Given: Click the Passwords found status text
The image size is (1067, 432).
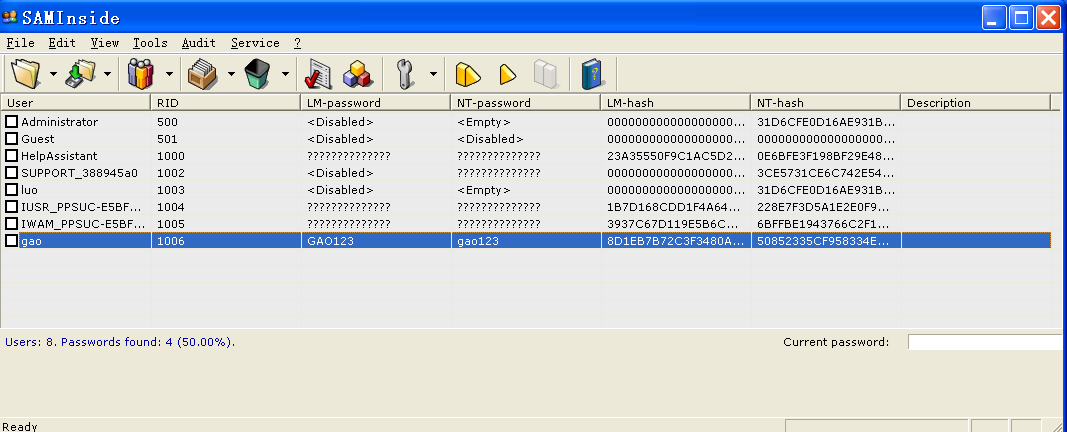Looking at the screenshot, I should [120, 342].
